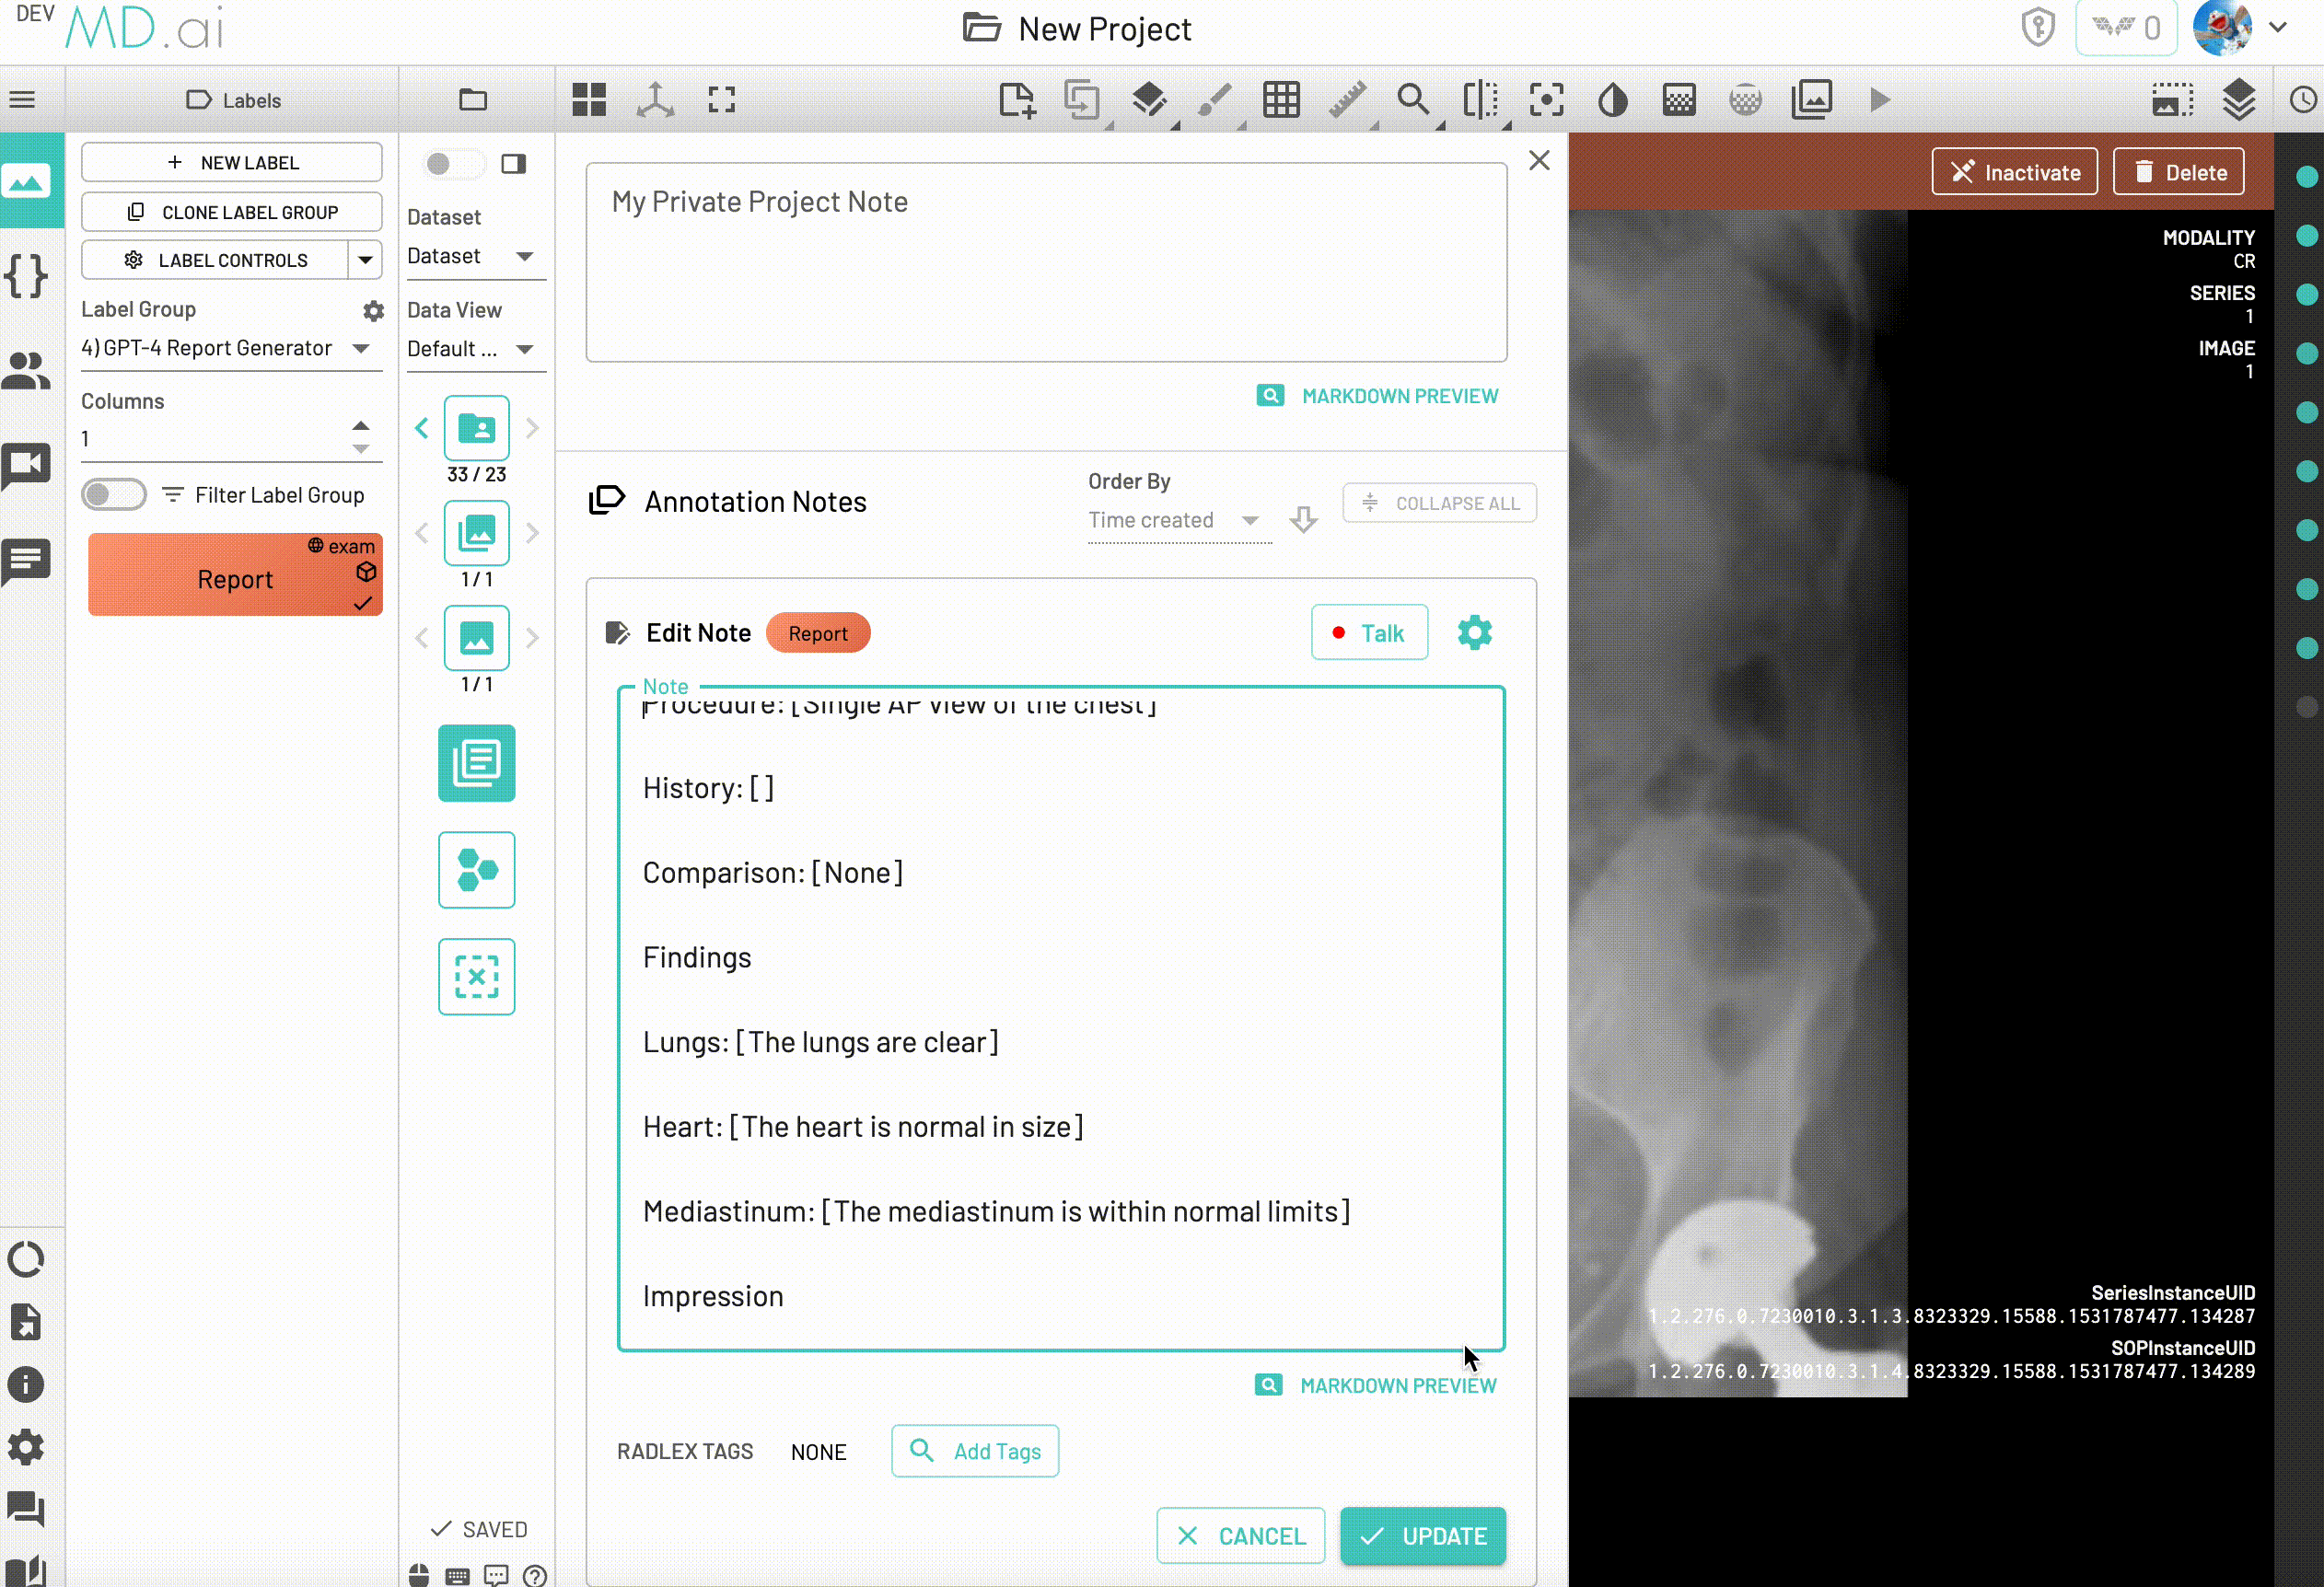Expand the Label Group dropdown
This screenshot has width=2324, height=1587.
(x=362, y=348)
